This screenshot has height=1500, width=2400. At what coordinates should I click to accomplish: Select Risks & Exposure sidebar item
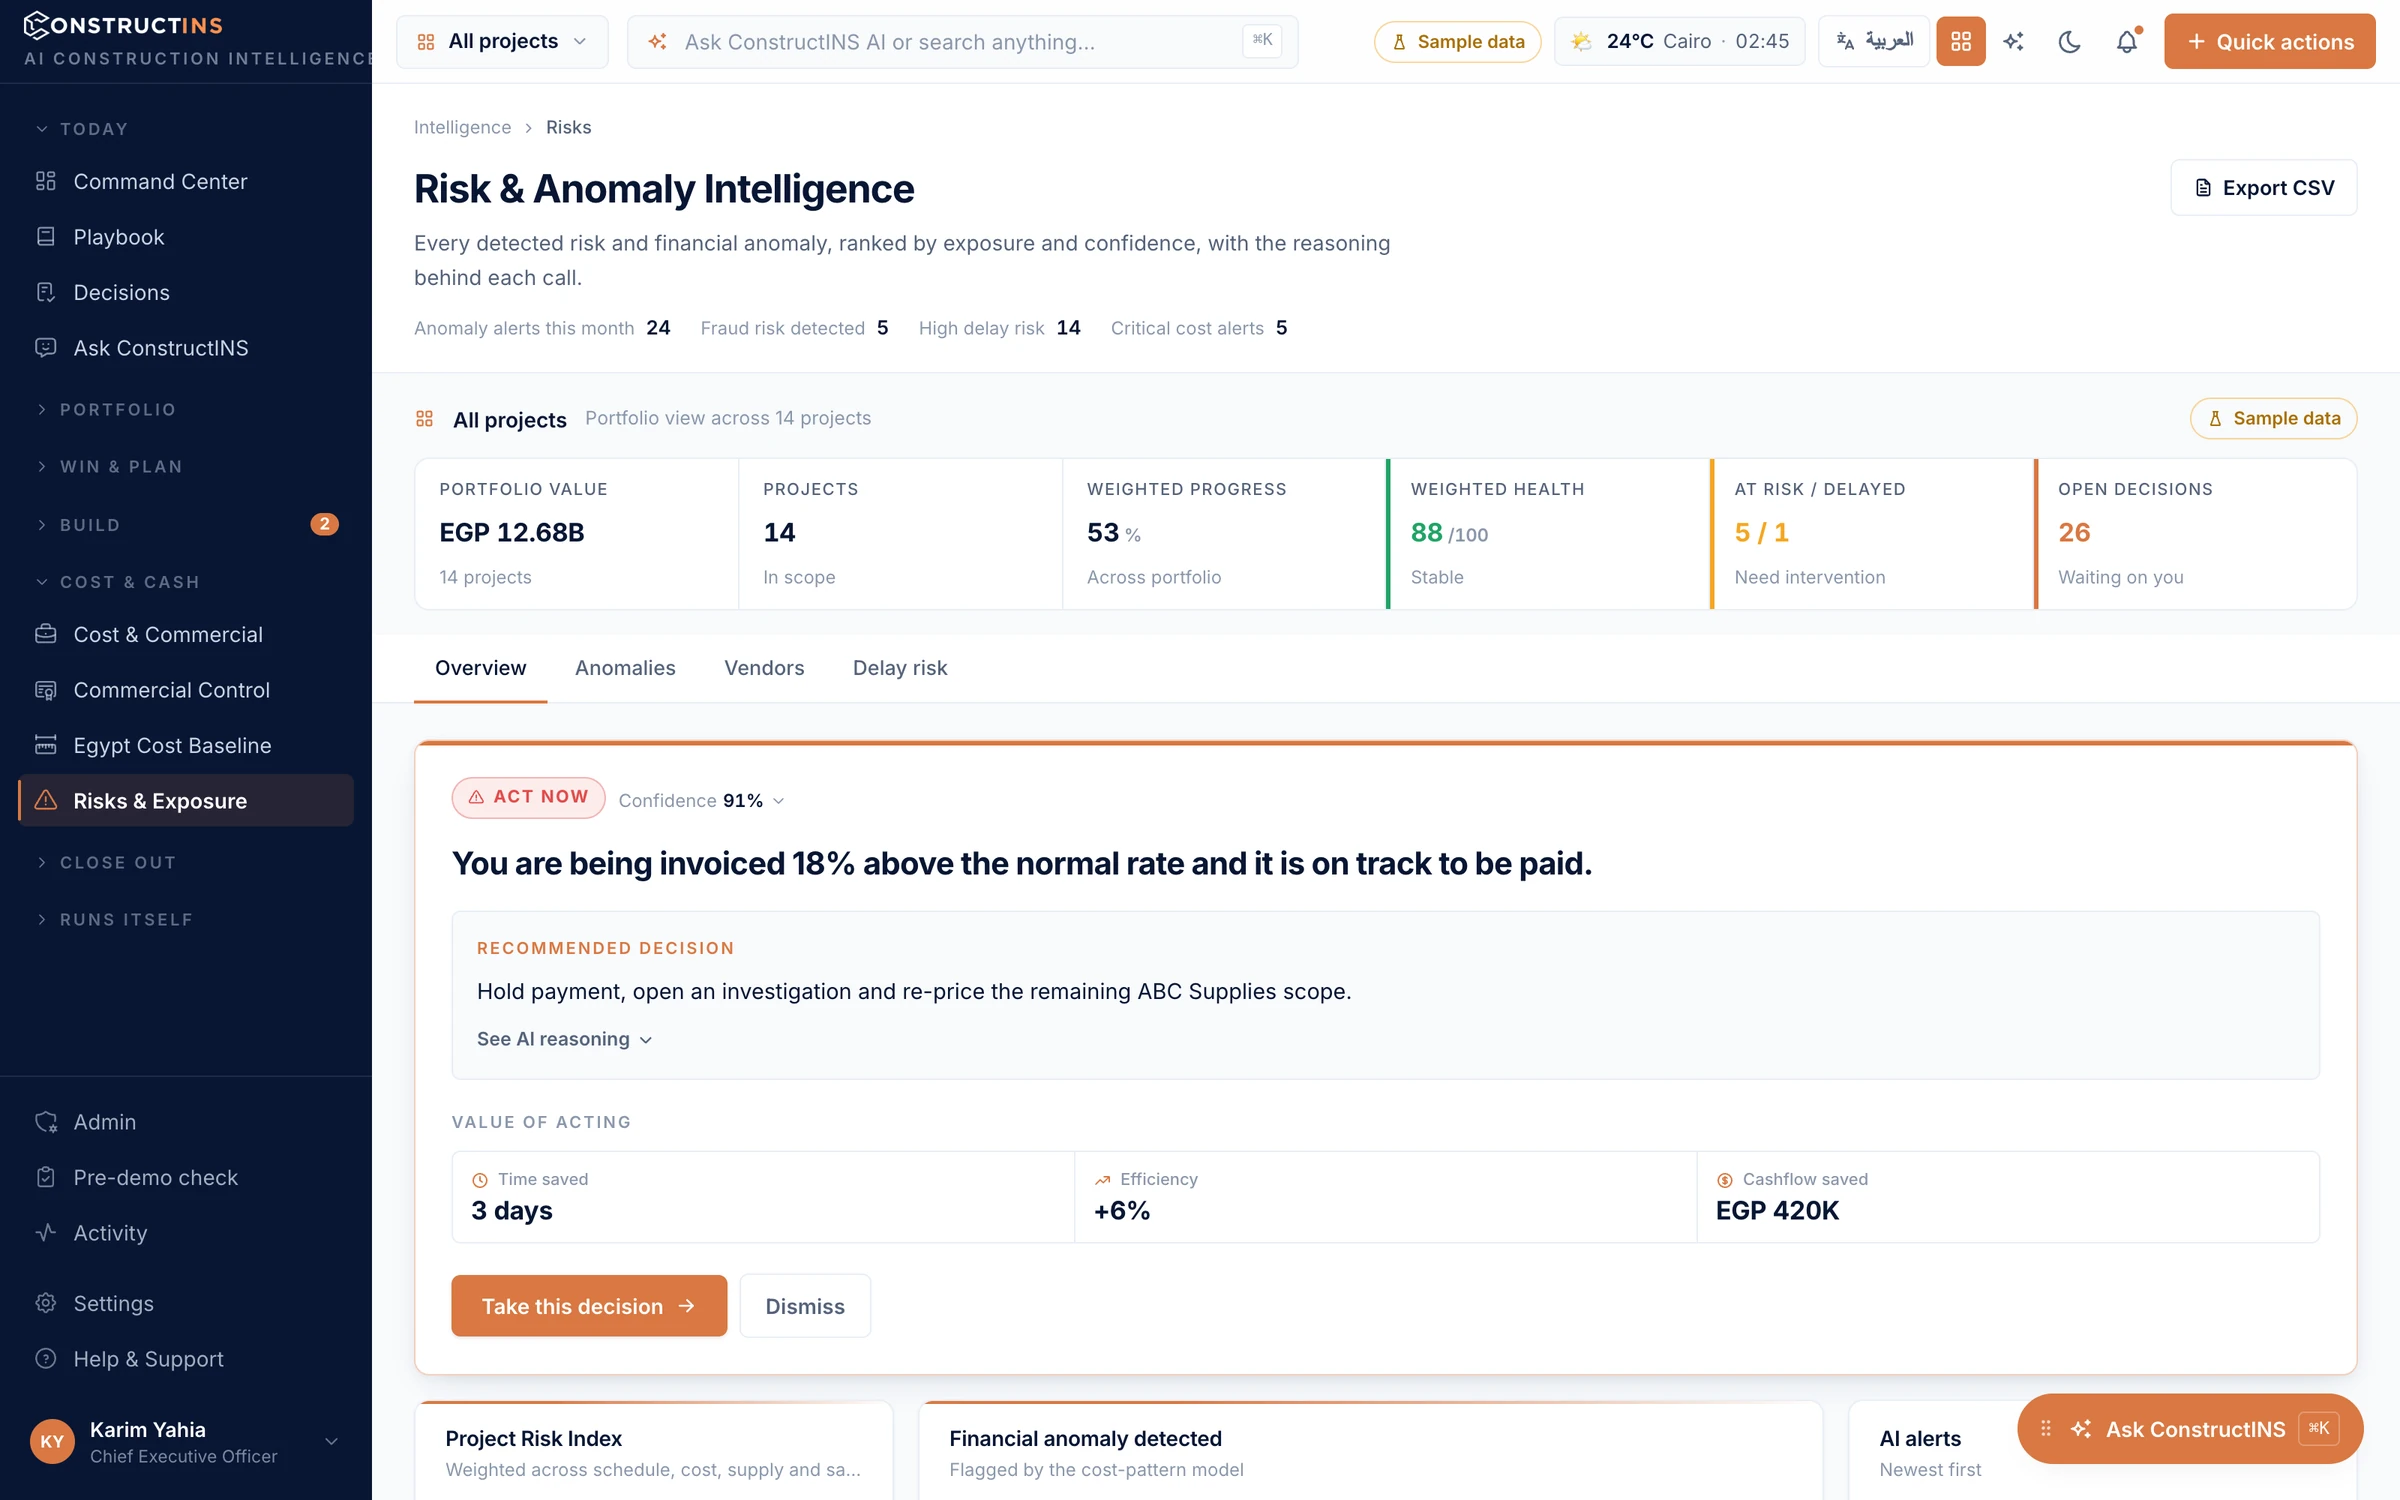tap(186, 800)
